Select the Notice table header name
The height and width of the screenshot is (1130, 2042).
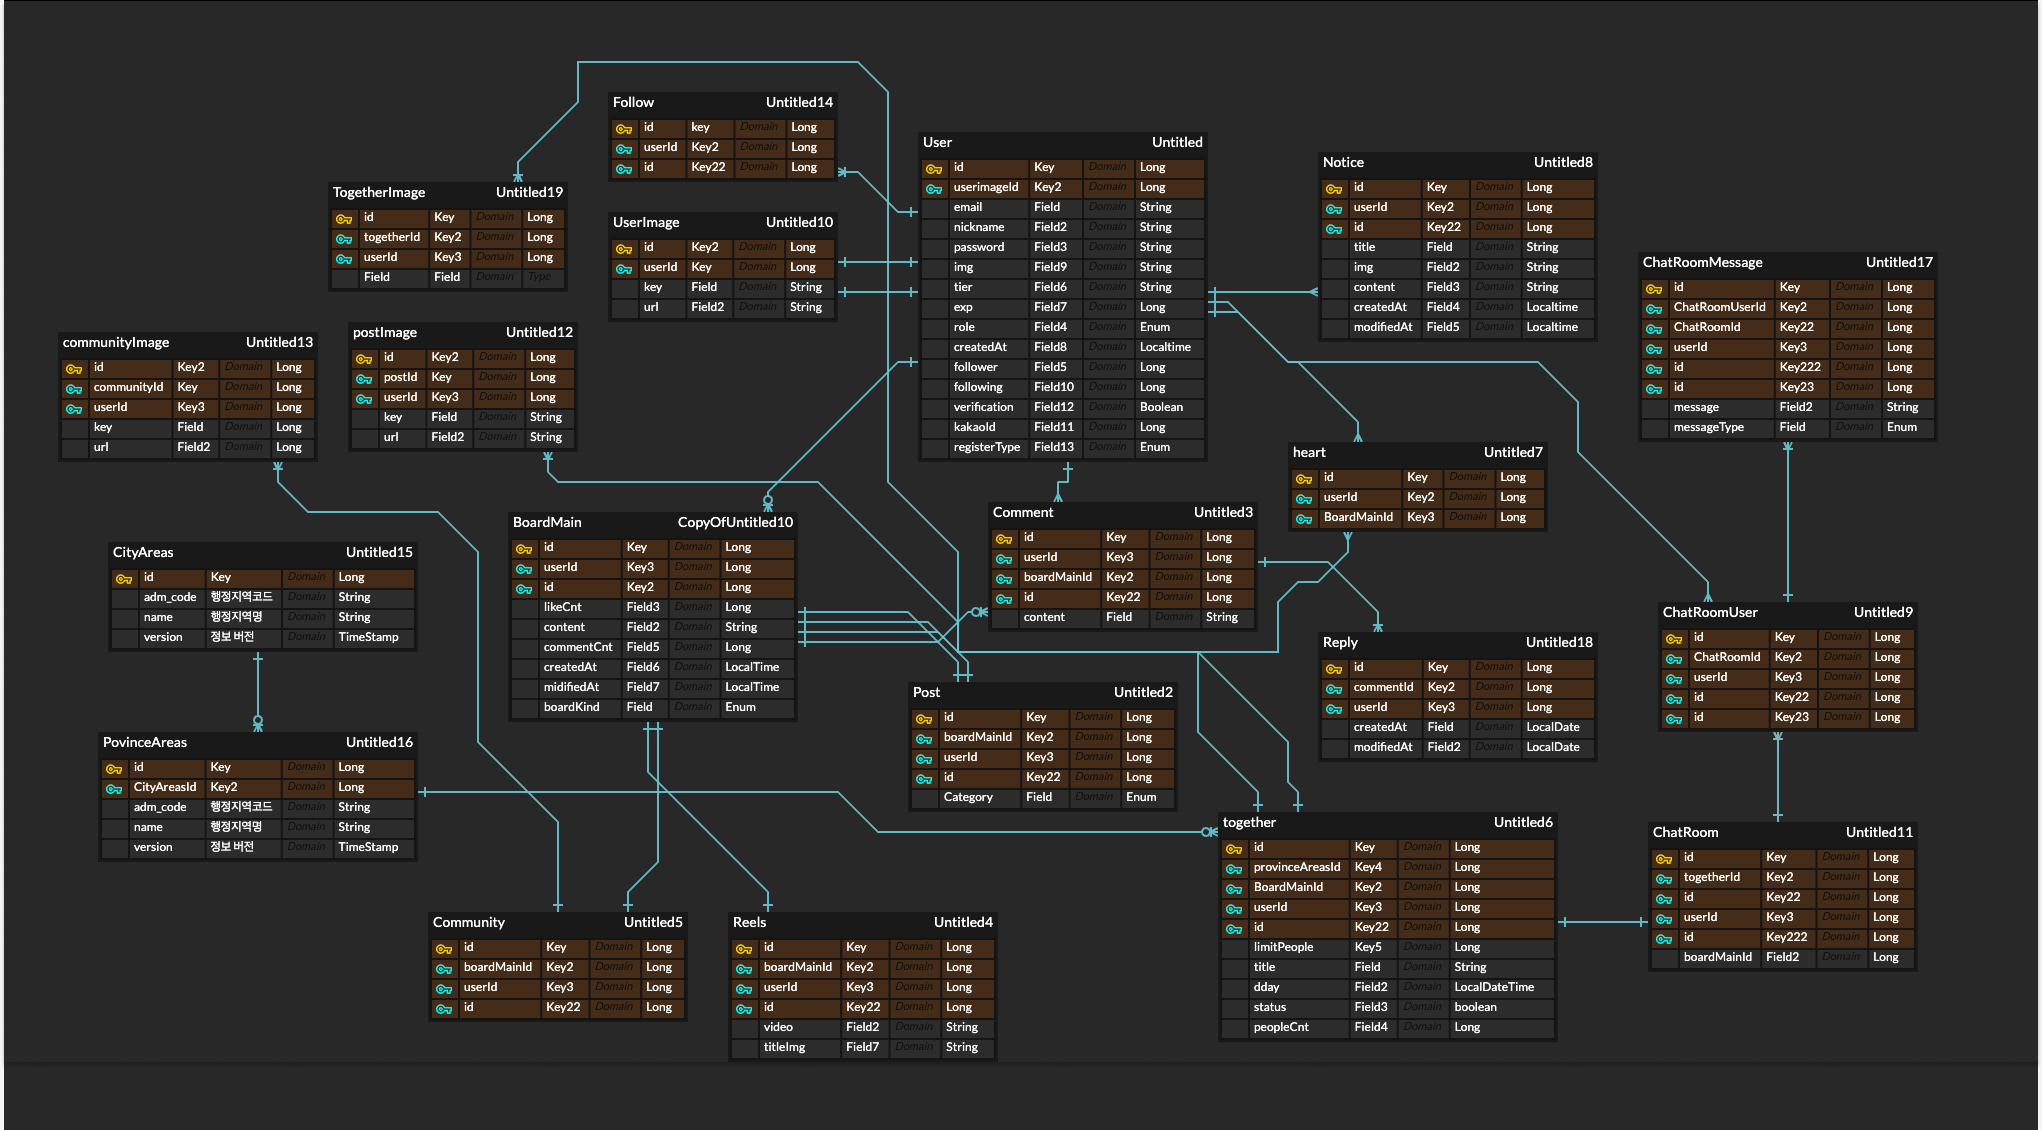(x=1343, y=162)
